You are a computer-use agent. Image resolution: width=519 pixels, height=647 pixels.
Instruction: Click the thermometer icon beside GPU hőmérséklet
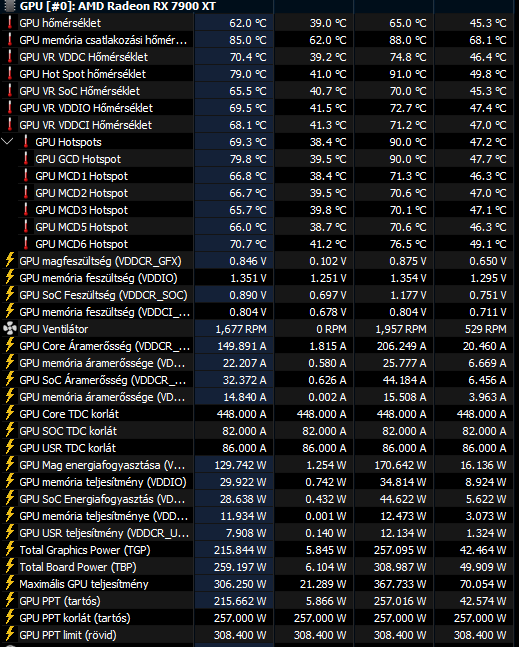pyautogui.click(x=9, y=23)
